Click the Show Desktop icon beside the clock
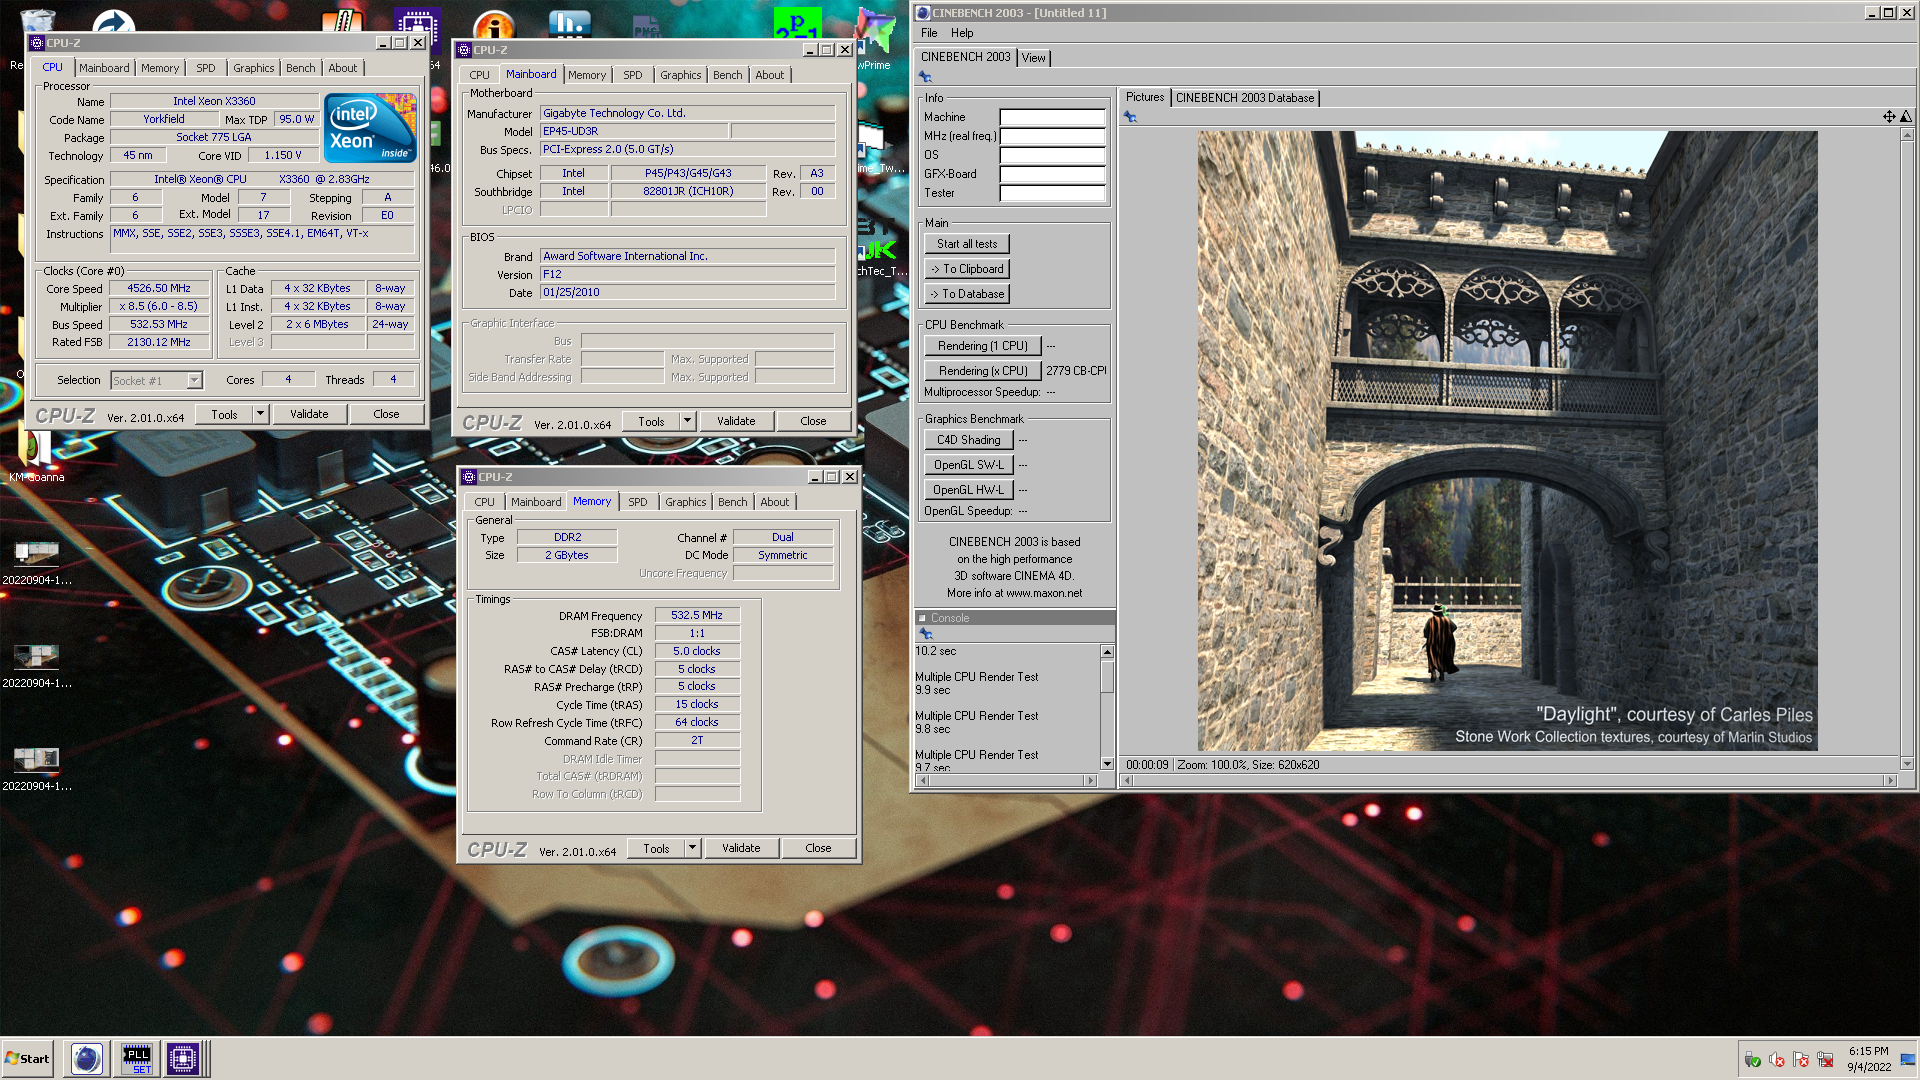Viewport: 1920px width, 1080px height. 1908,1059
